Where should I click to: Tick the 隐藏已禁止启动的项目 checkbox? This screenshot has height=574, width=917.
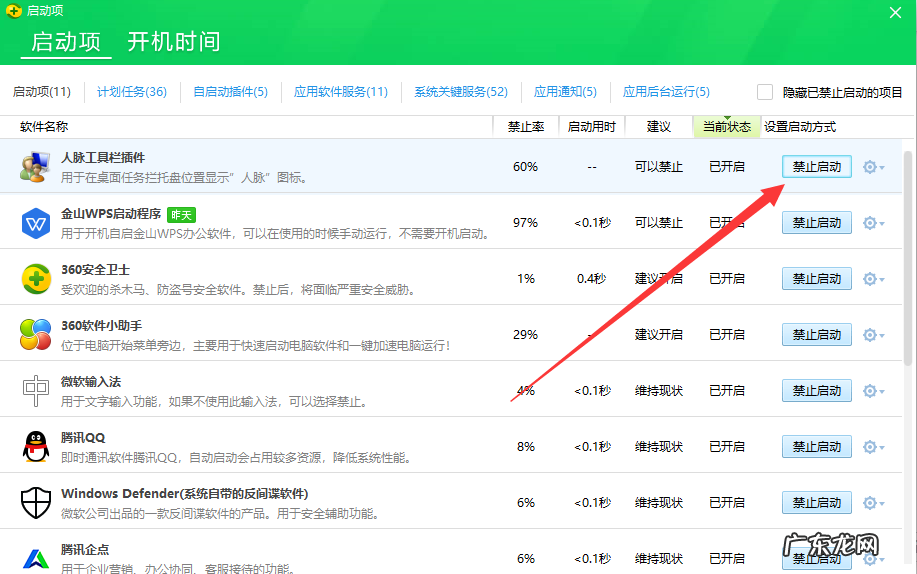[765, 92]
